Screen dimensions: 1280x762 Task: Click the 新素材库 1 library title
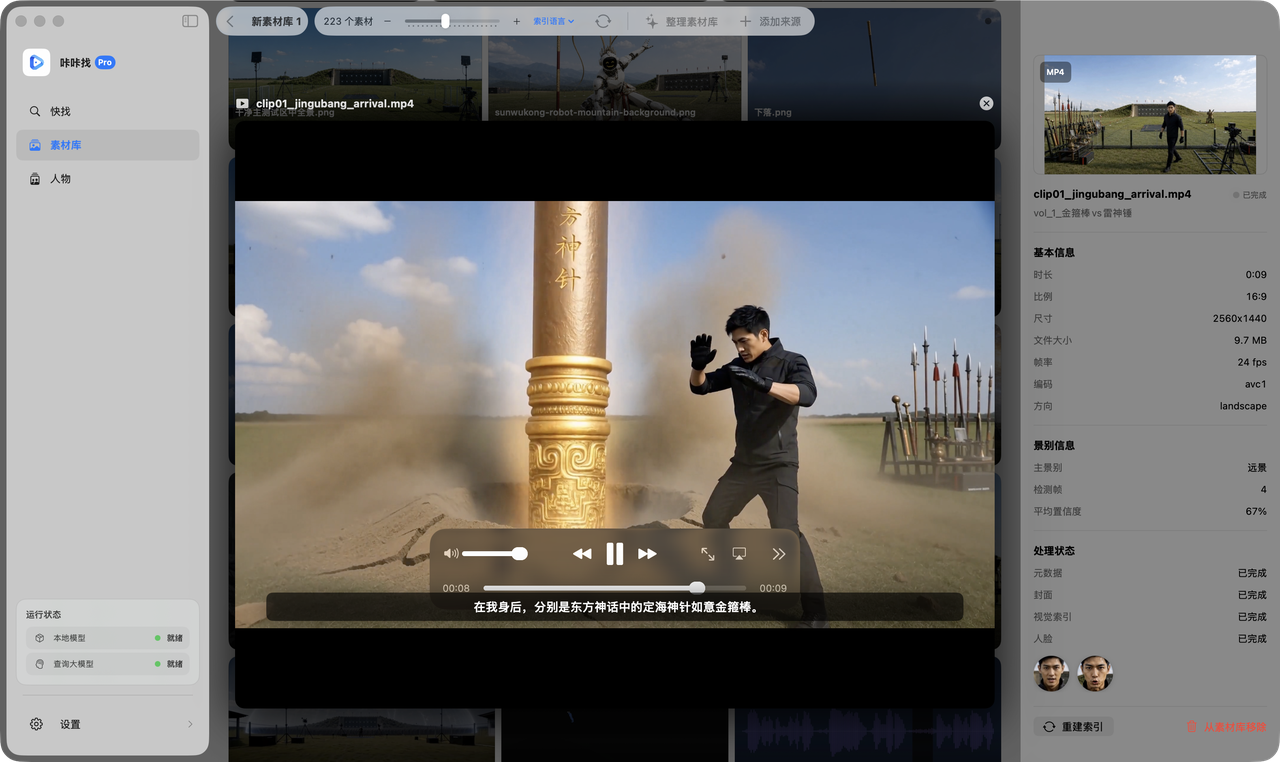point(276,21)
